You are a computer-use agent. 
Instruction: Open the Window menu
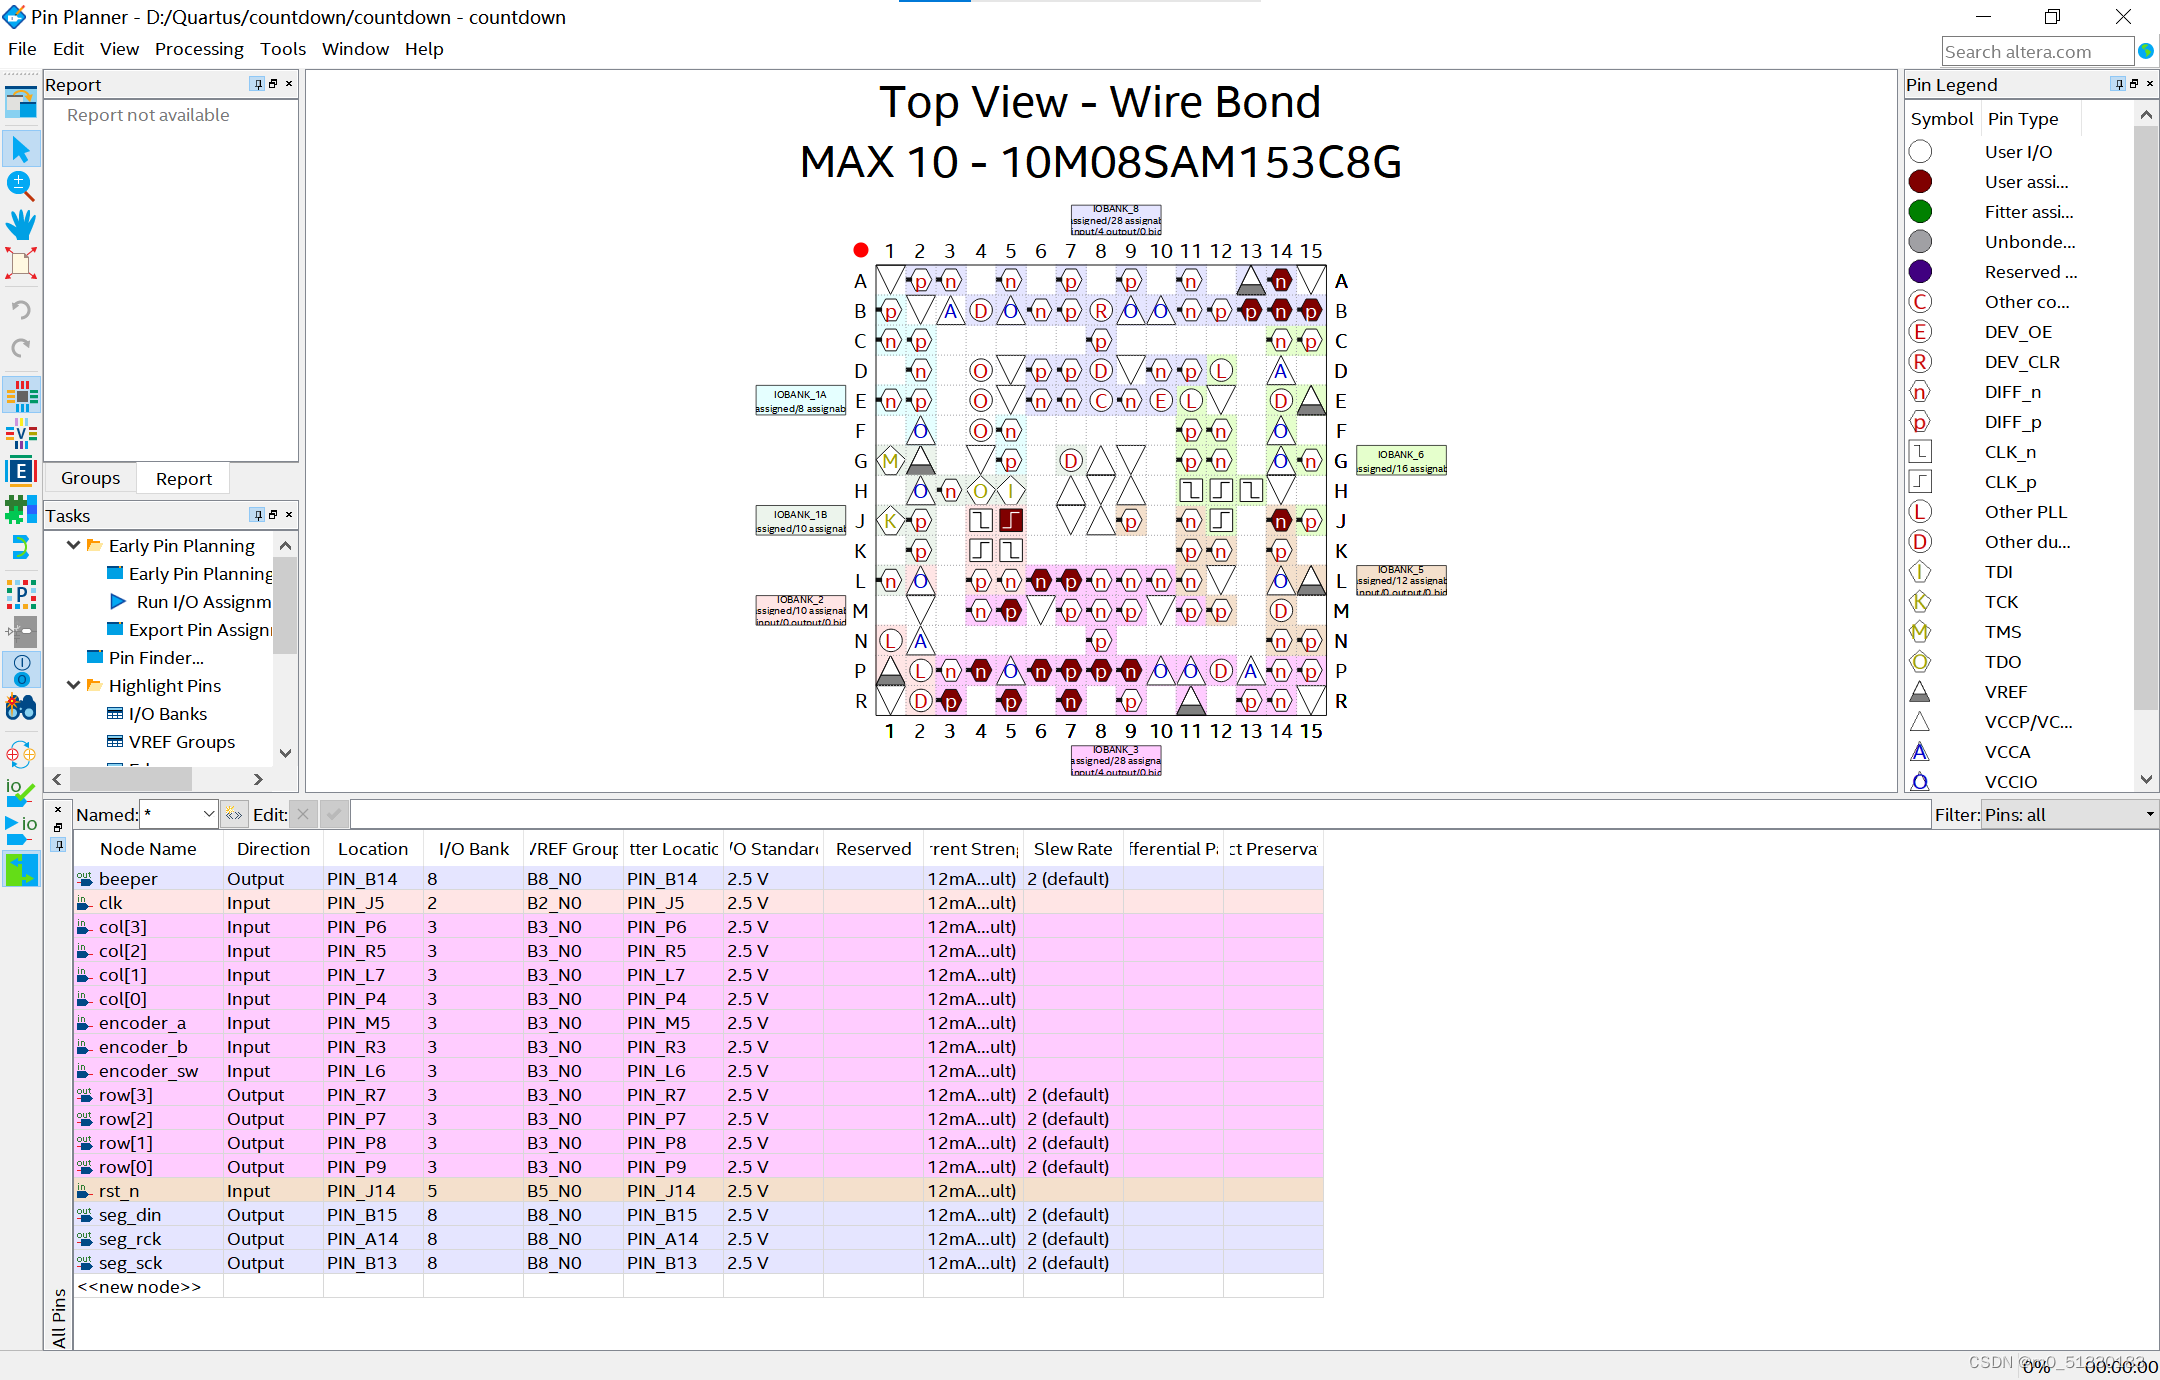355,49
